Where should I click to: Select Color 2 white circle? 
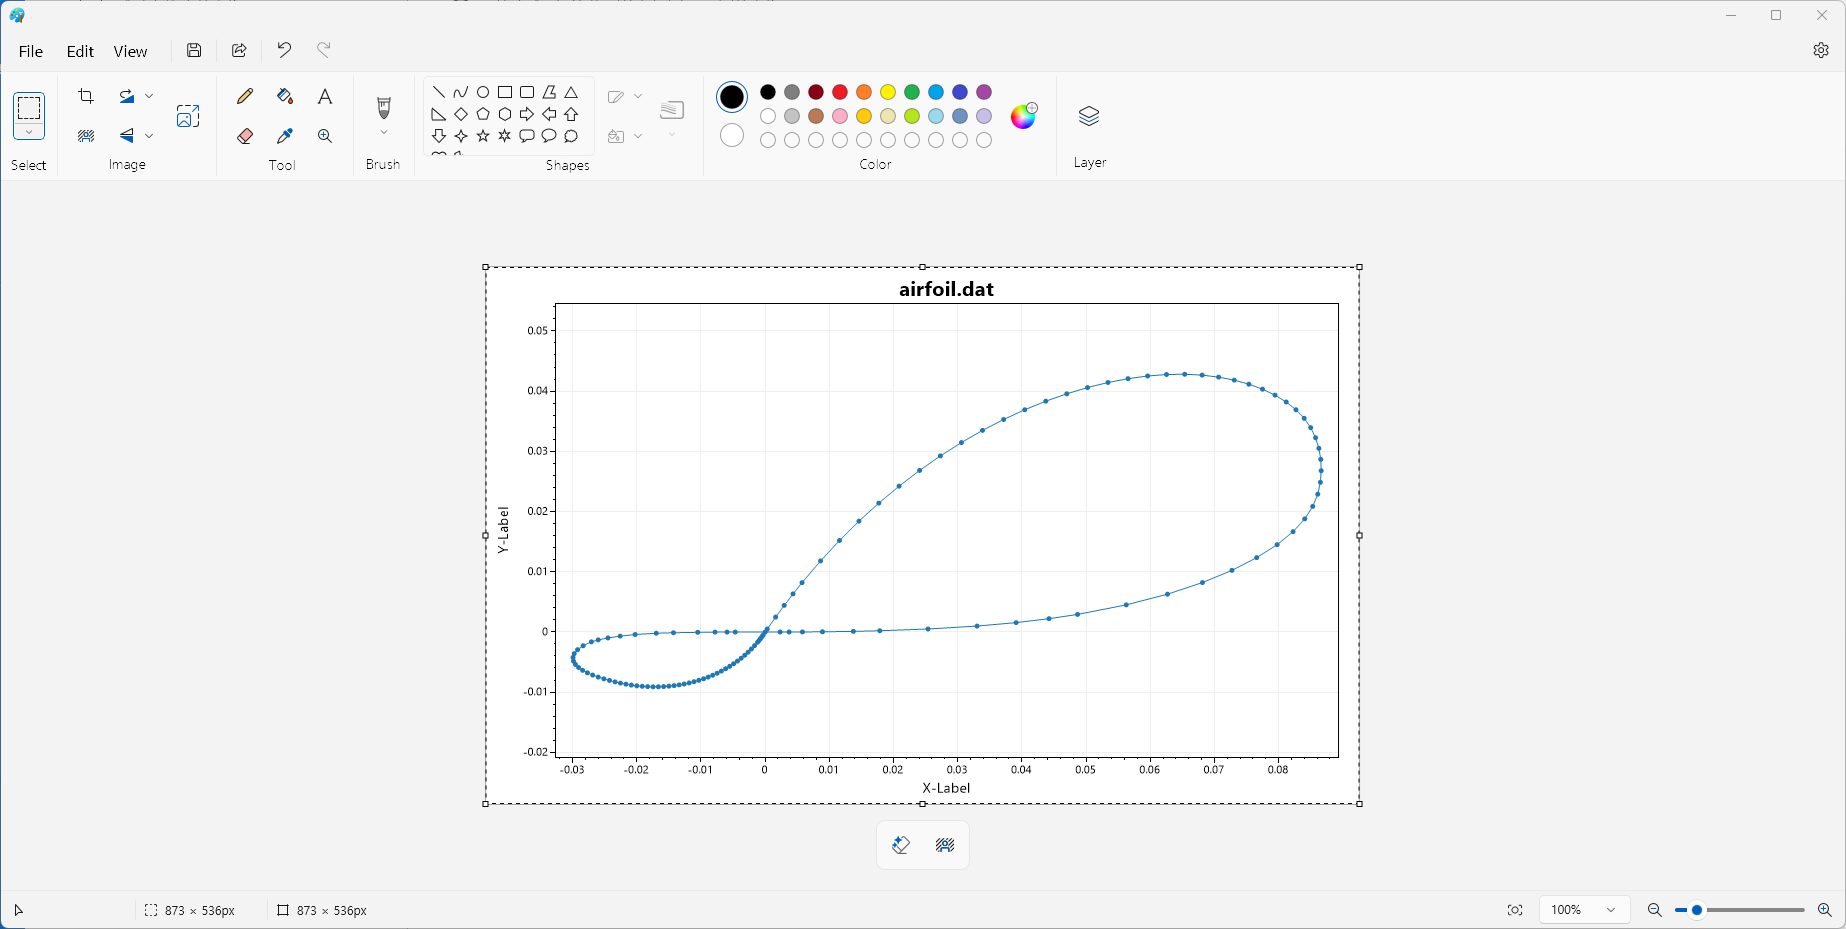pyautogui.click(x=732, y=135)
